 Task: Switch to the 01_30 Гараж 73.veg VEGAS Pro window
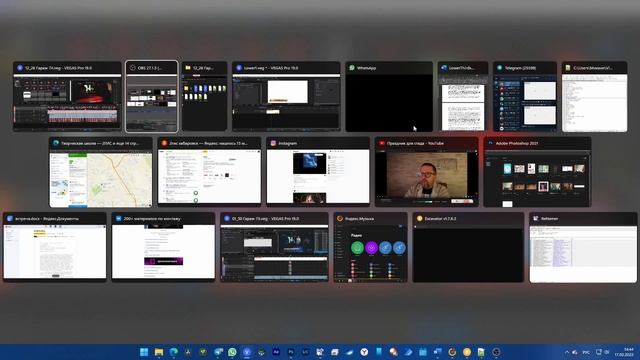[x=274, y=247]
